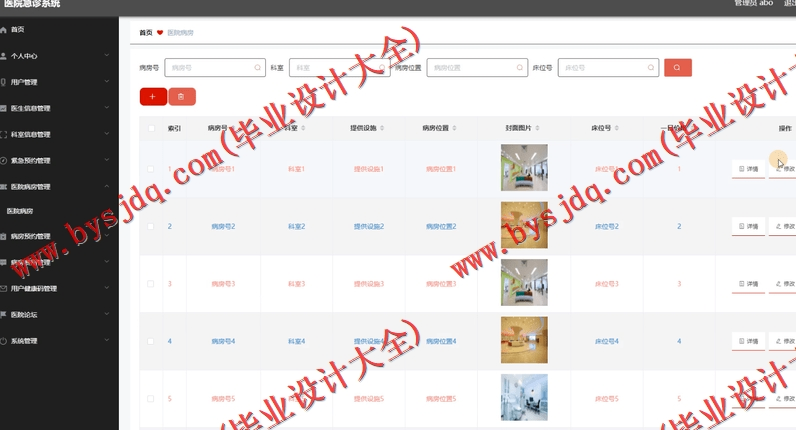Image resolution: width=796 pixels, height=430 pixels.
Task: Click the bracket icon beside 科室信息管理
Action: pyautogui.click(x=4, y=135)
